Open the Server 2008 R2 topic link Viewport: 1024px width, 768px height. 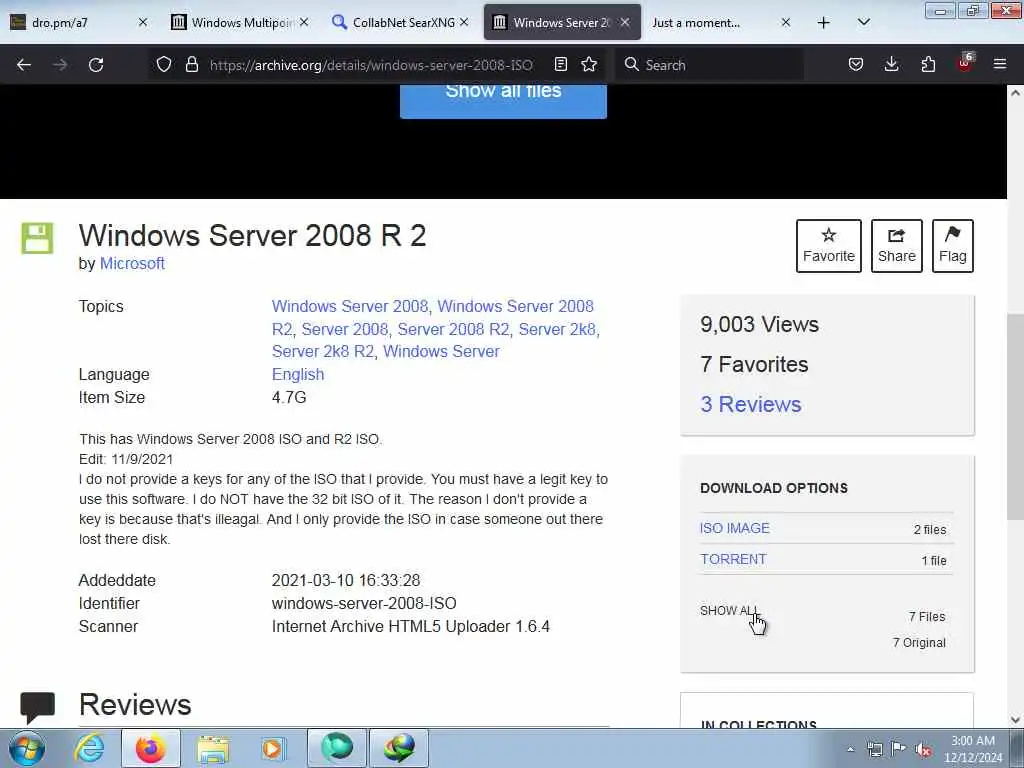454,329
